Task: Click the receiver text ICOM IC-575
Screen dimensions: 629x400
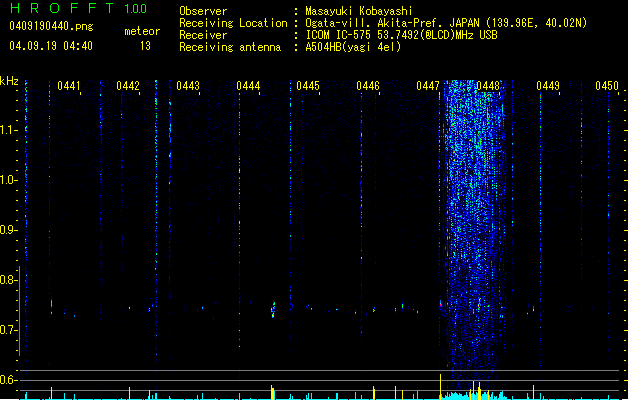Action: (x=340, y=35)
